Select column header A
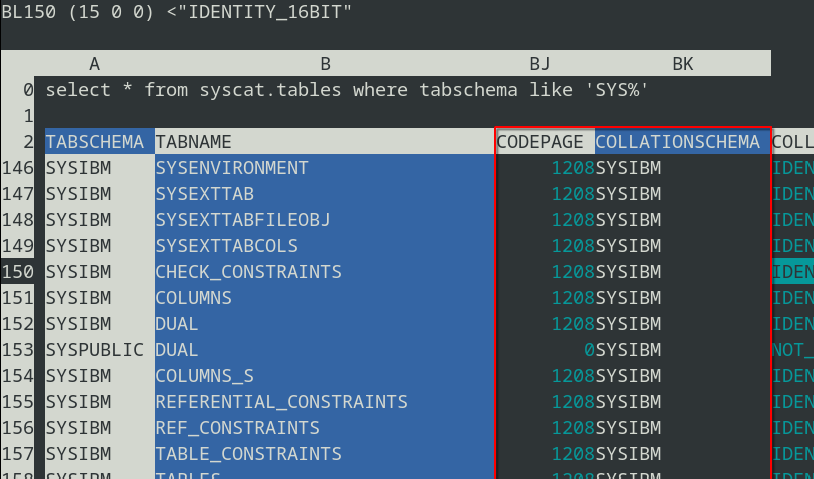The image size is (814, 479). pyautogui.click(x=95, y=64)
